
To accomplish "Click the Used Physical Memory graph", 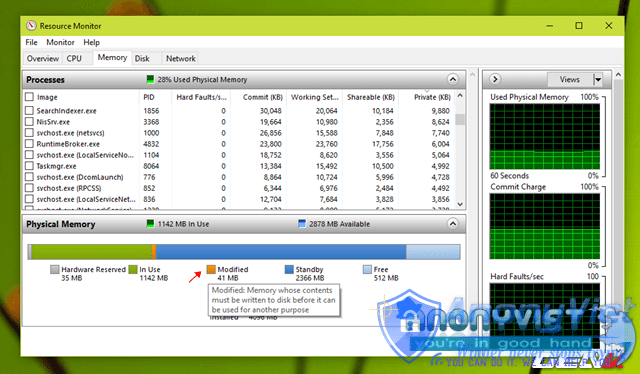I will coord(544,136).
